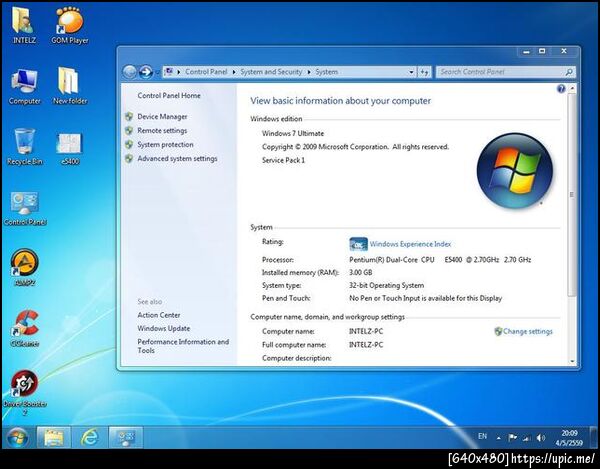Launch AIMP2 from the desktop
Viewport: 600px width, 469px height.
pyautogui.click(x=24, y=267)
